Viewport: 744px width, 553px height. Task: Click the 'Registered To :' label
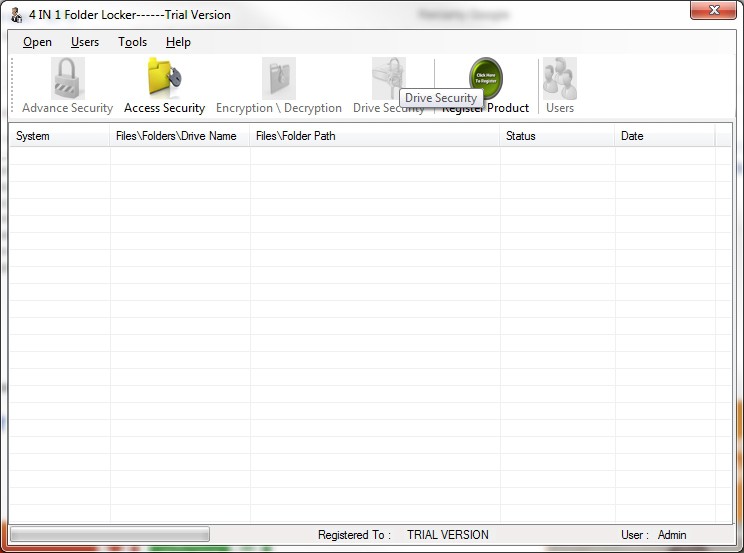click(354, 535)
